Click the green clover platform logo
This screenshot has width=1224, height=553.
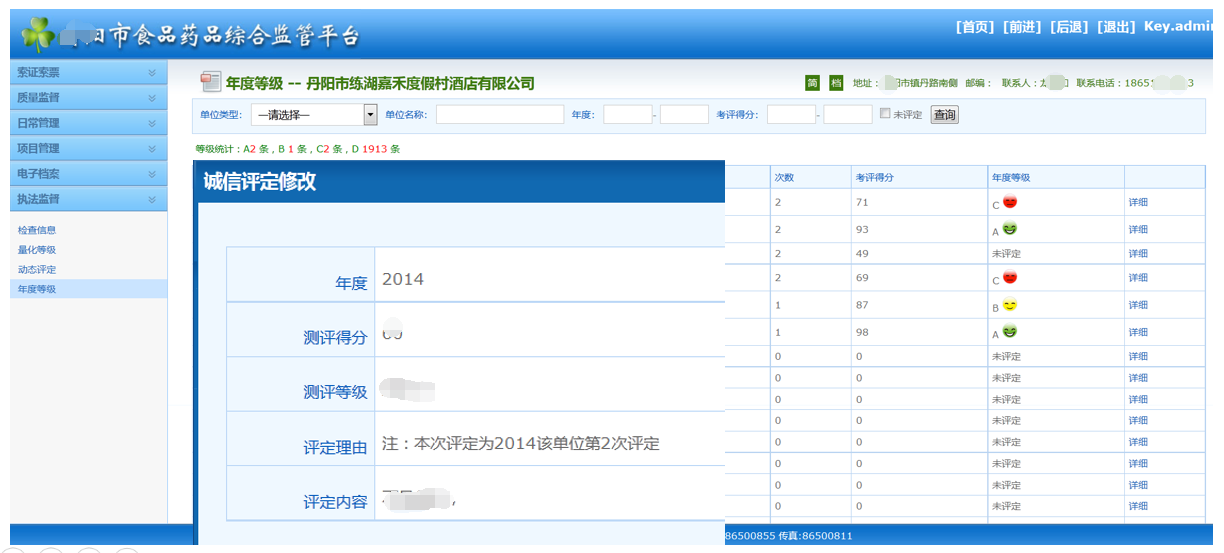pos(38,35)
